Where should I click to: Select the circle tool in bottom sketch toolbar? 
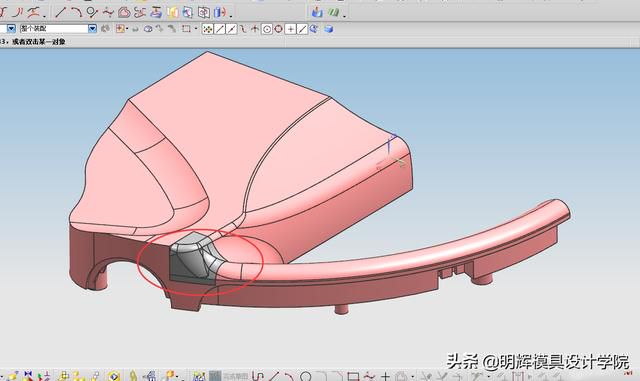coord(305,376)
